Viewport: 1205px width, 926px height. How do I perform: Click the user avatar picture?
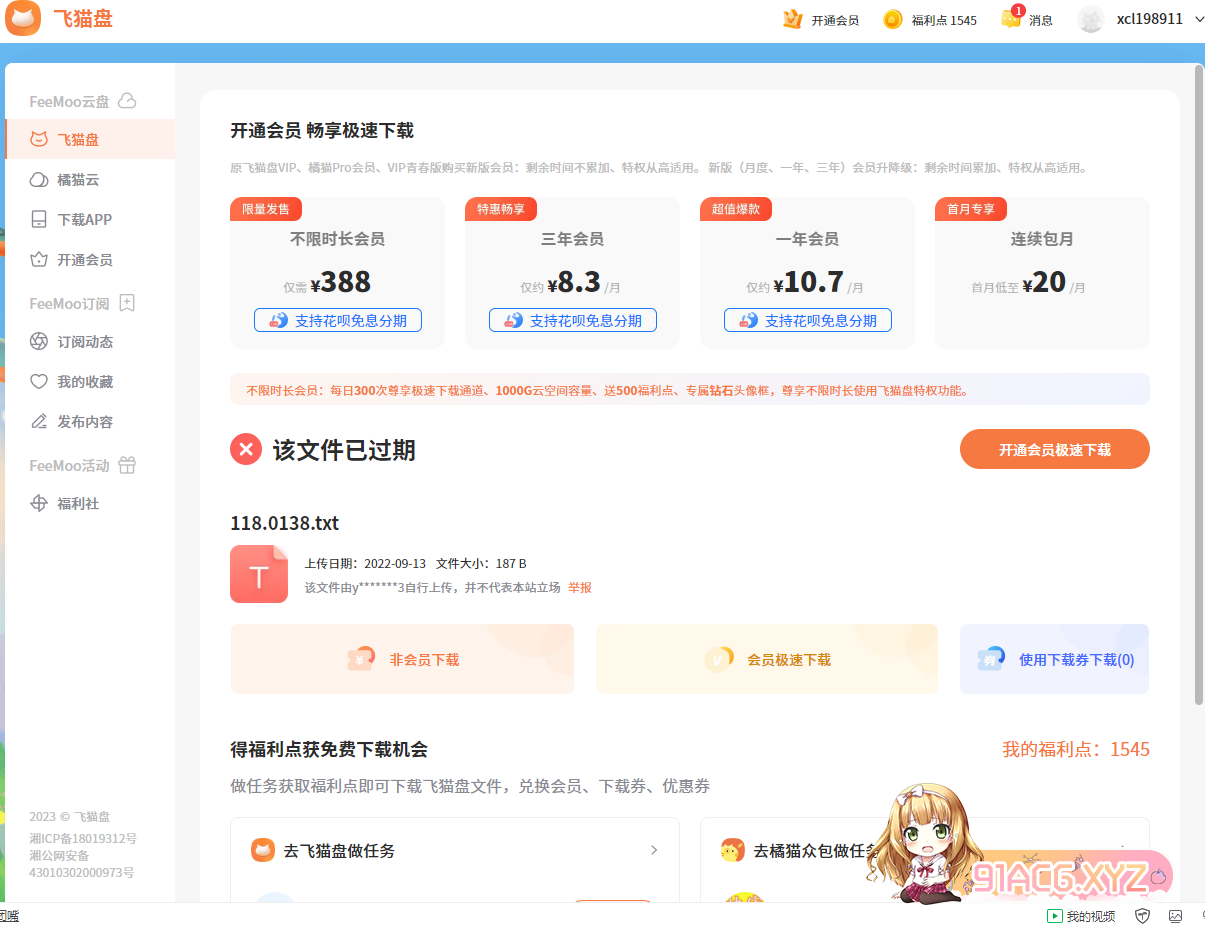1091,19
